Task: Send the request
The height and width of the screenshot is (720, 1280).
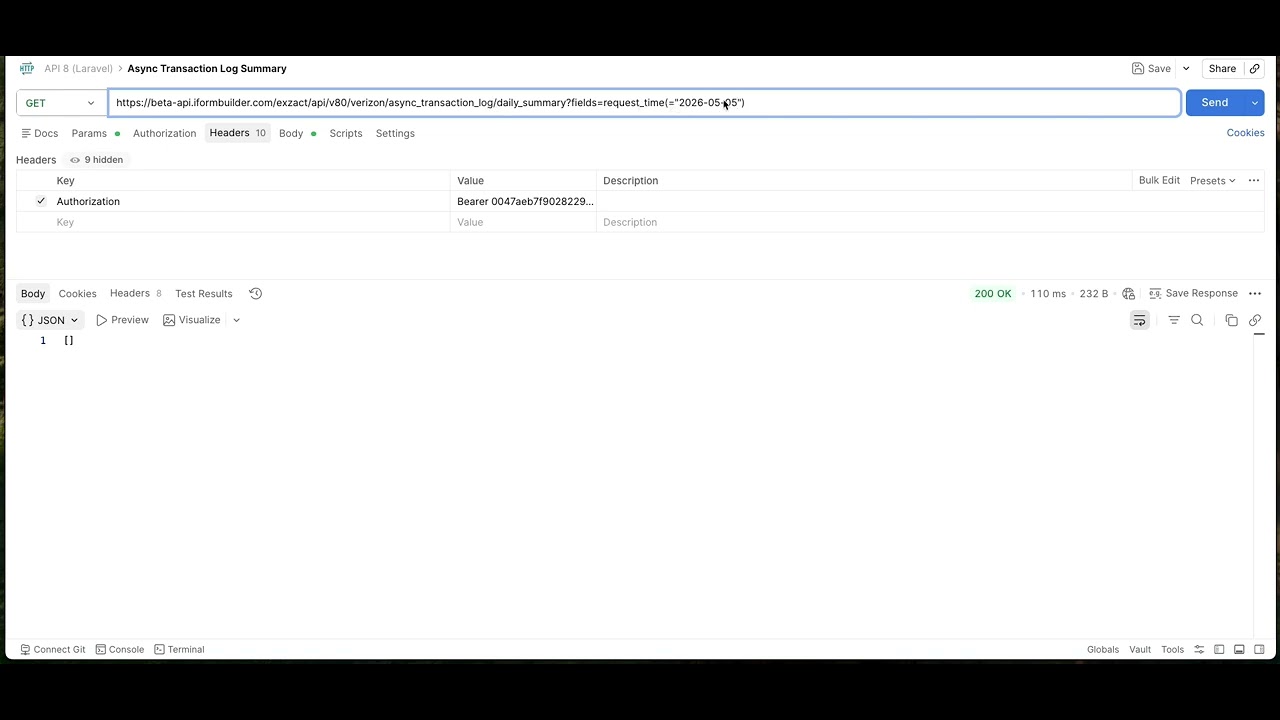Action: [x=1214, y=103]
